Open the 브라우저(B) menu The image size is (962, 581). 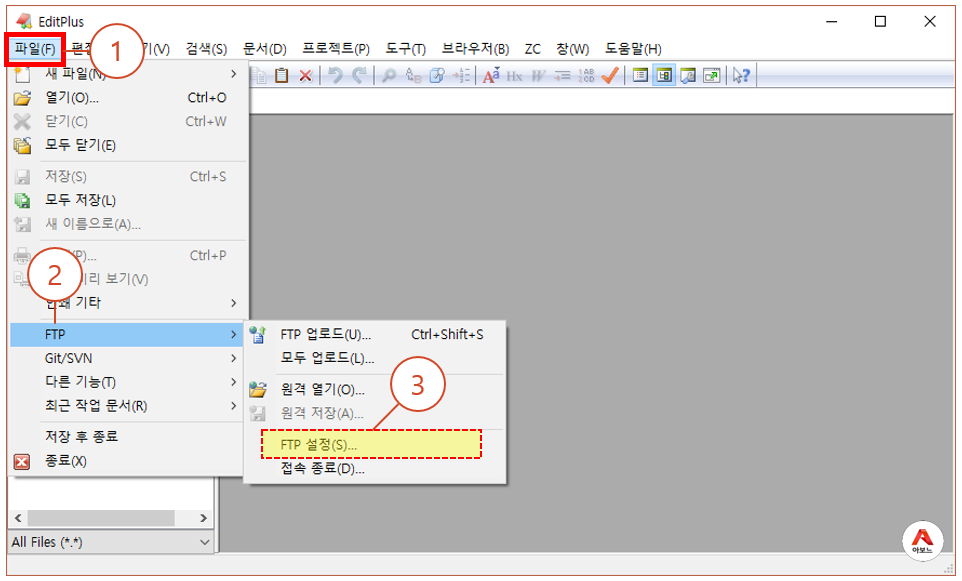(475, 49)
